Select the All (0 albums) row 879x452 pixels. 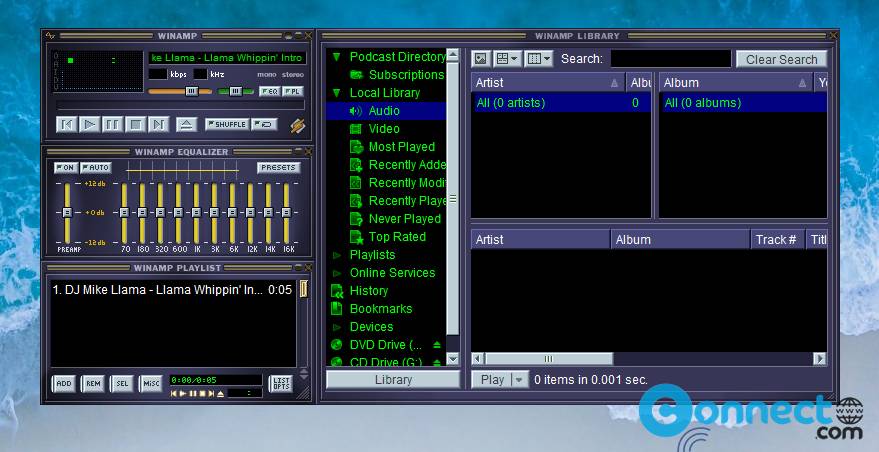tap(743, 103)
